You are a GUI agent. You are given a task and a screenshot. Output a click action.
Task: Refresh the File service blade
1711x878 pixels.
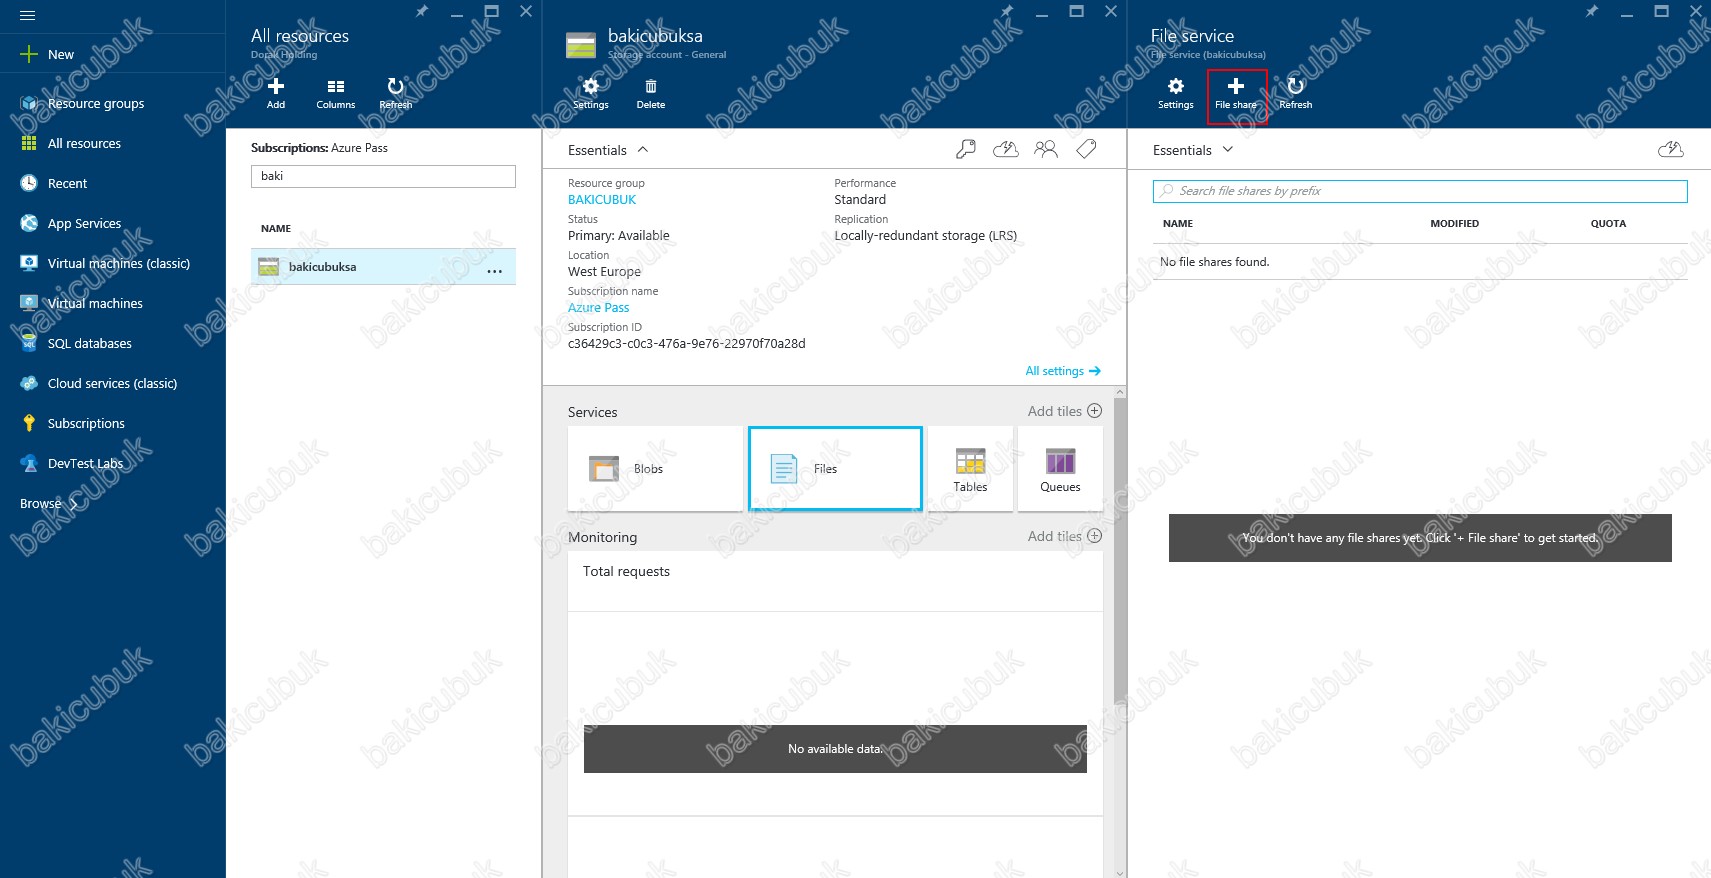click(x=1296, y=93)
